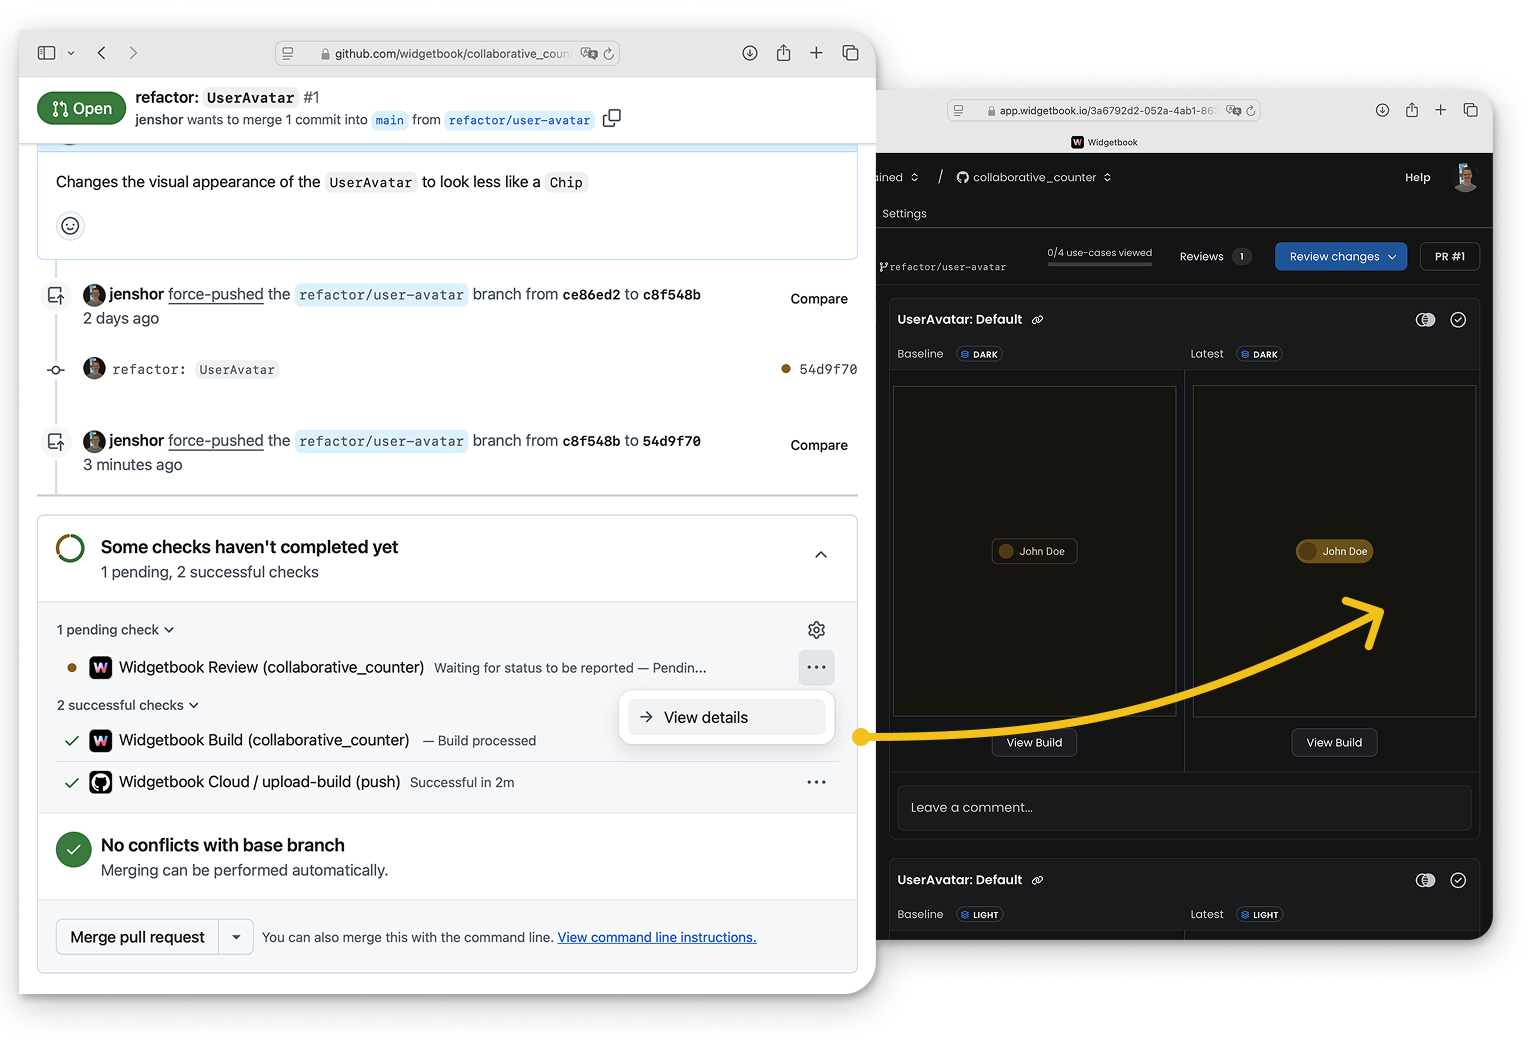This screenshot has height=1044, width=1535.
Task: Toggle comparison mode for first UserAvatar use-case
Action: point(1425,320)
